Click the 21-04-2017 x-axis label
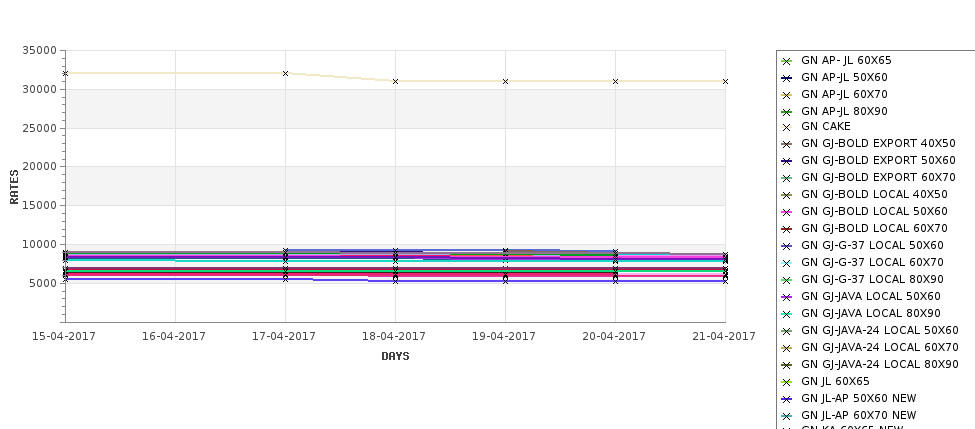Screen dimensions: 975x429 pos(724,336)
